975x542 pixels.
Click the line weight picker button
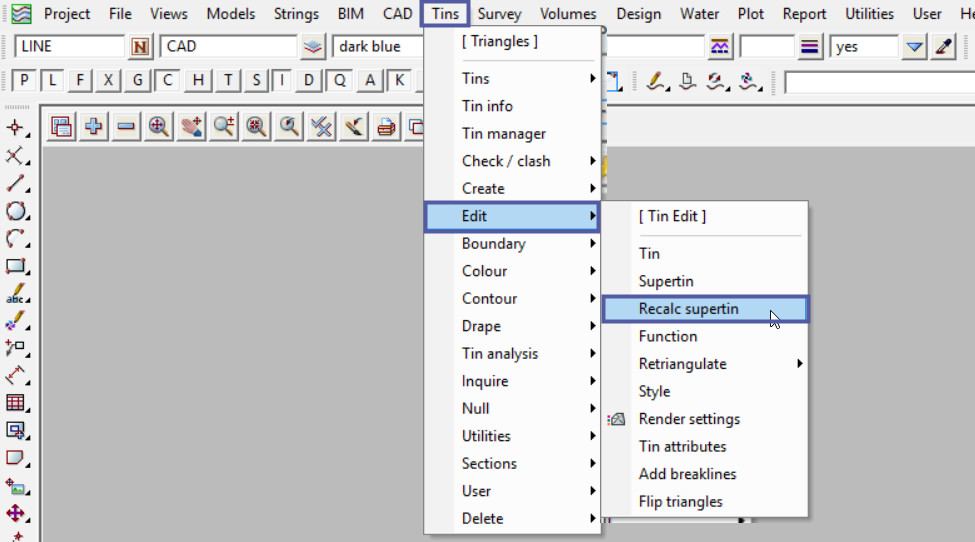tap(810, 47)
